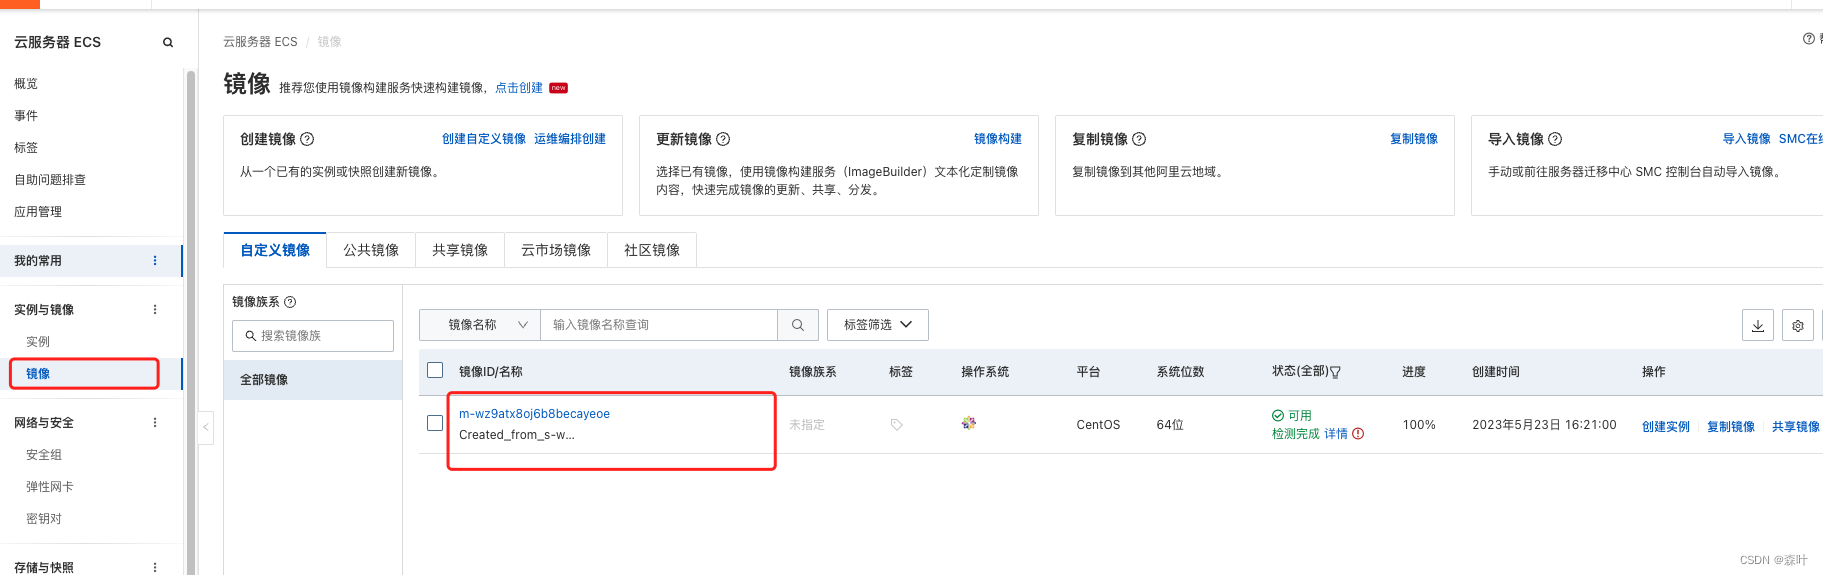Open 弹性网卡 in the sidebar

(50, 487)
